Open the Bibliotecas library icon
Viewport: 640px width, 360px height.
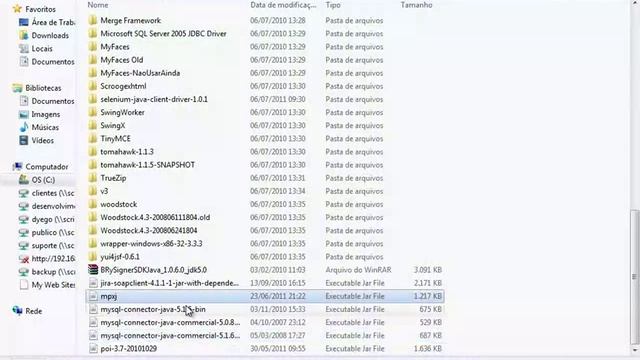(x=17, y=88)
